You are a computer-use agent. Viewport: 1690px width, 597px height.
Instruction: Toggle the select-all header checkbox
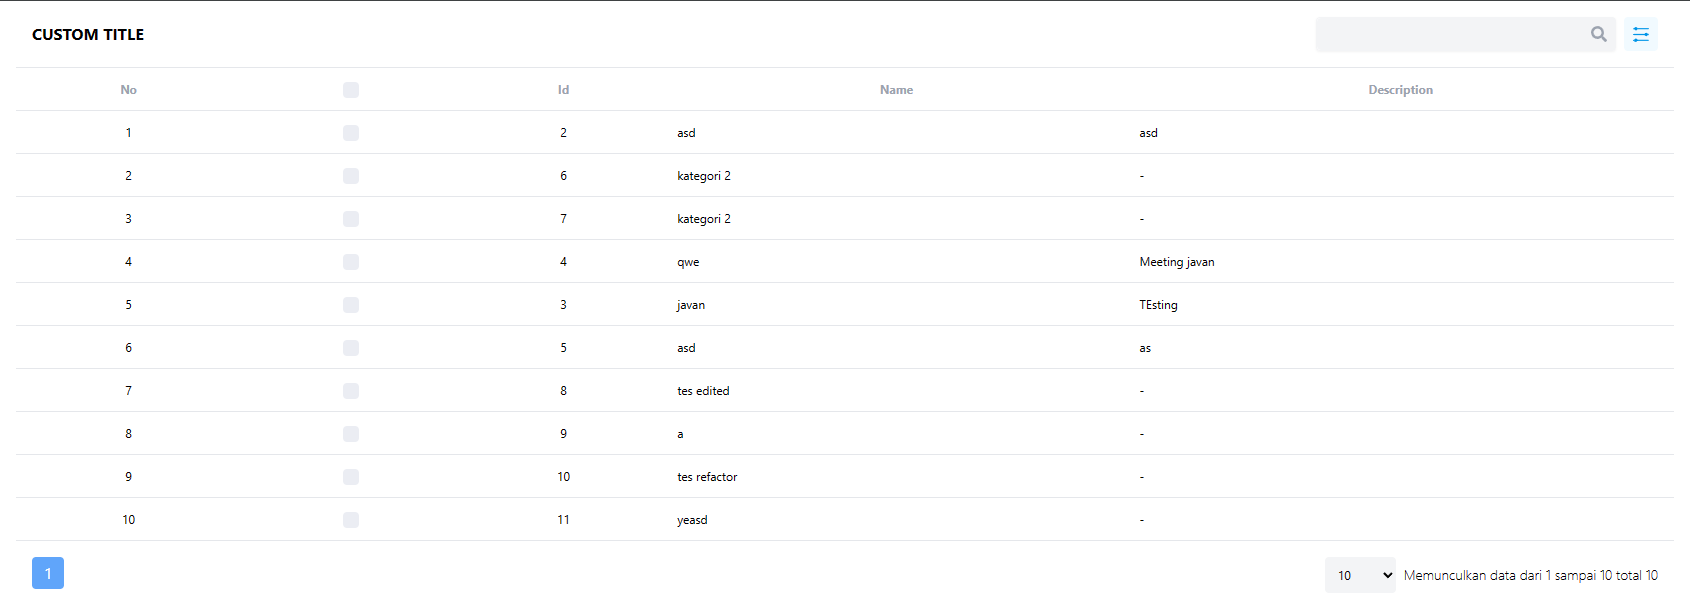coord(351,90)
